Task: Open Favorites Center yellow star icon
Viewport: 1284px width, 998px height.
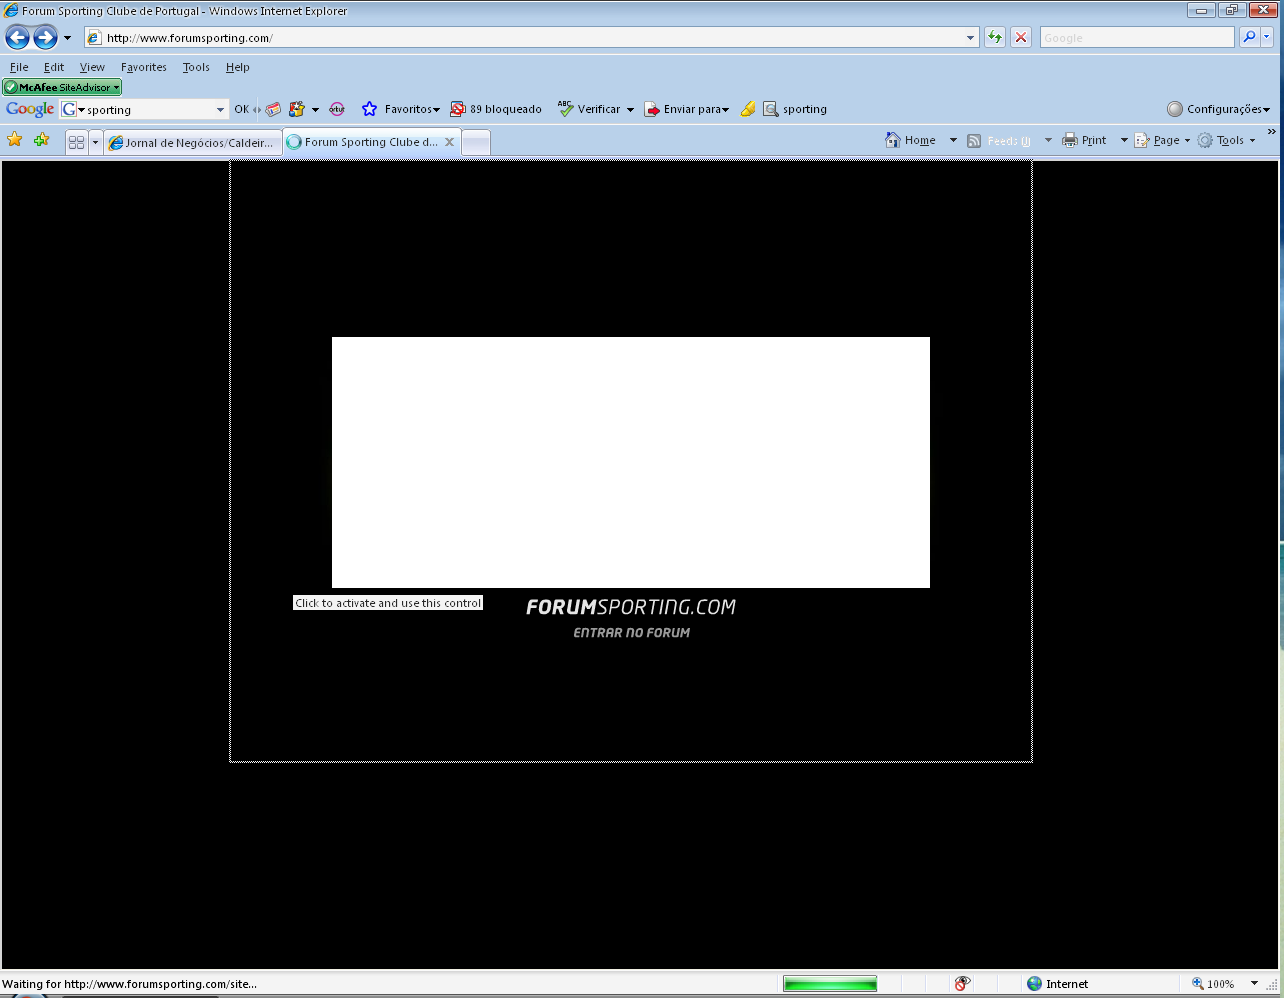Action: [15, 140]
